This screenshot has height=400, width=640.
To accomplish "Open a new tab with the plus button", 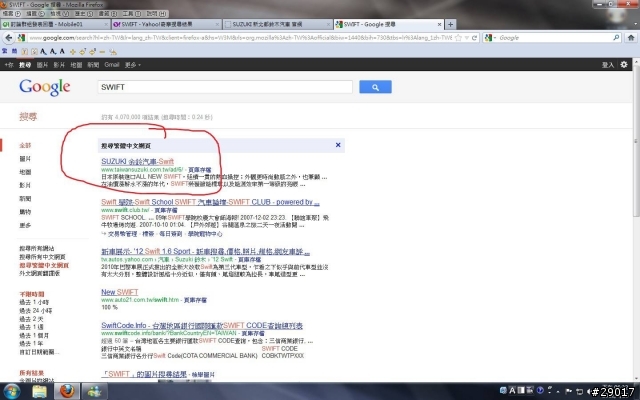I will [x=450, y=24].
